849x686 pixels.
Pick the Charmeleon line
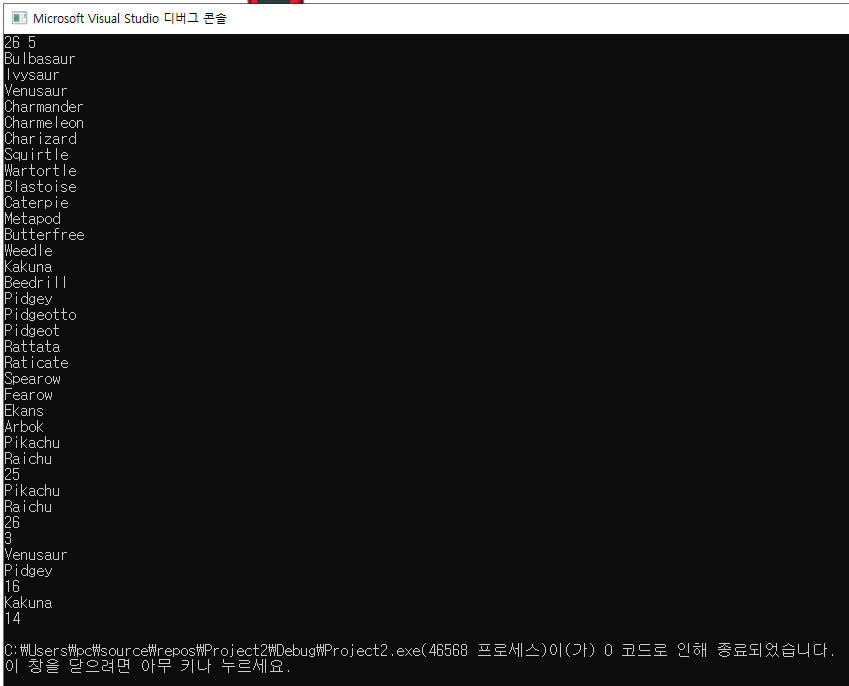[44, 123]
